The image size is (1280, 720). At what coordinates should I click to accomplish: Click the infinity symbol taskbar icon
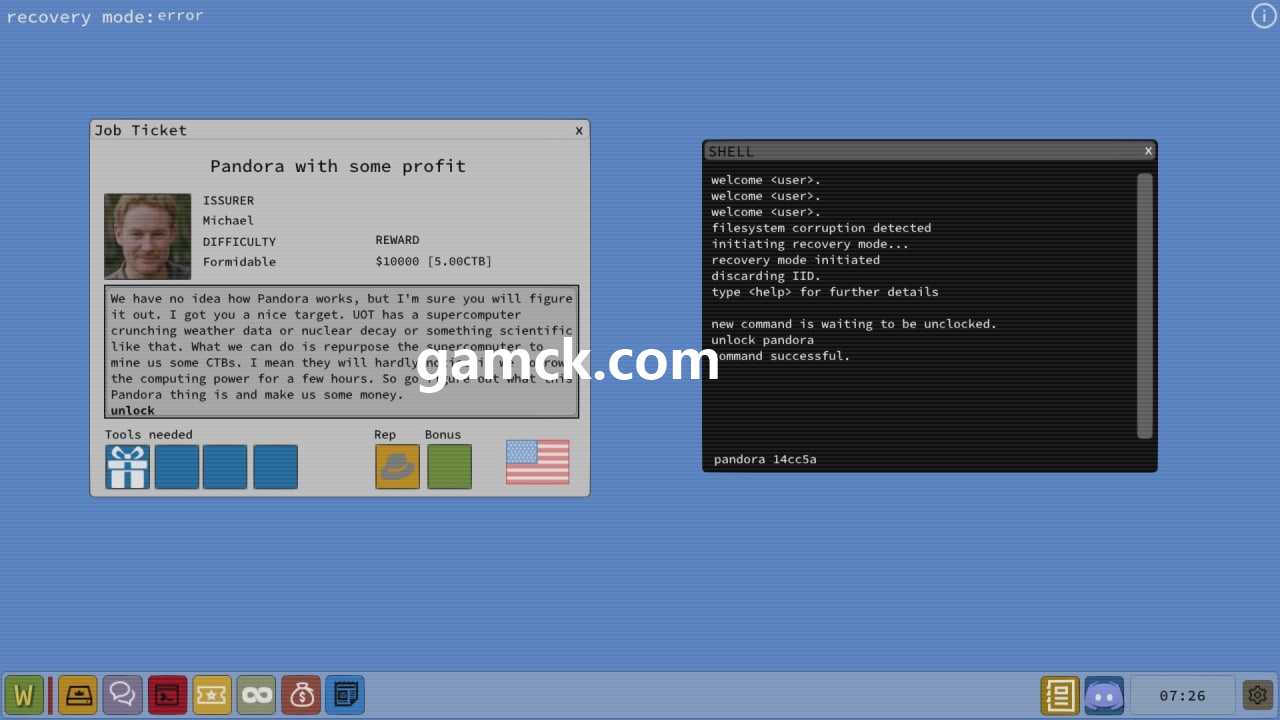coord(256,695)
